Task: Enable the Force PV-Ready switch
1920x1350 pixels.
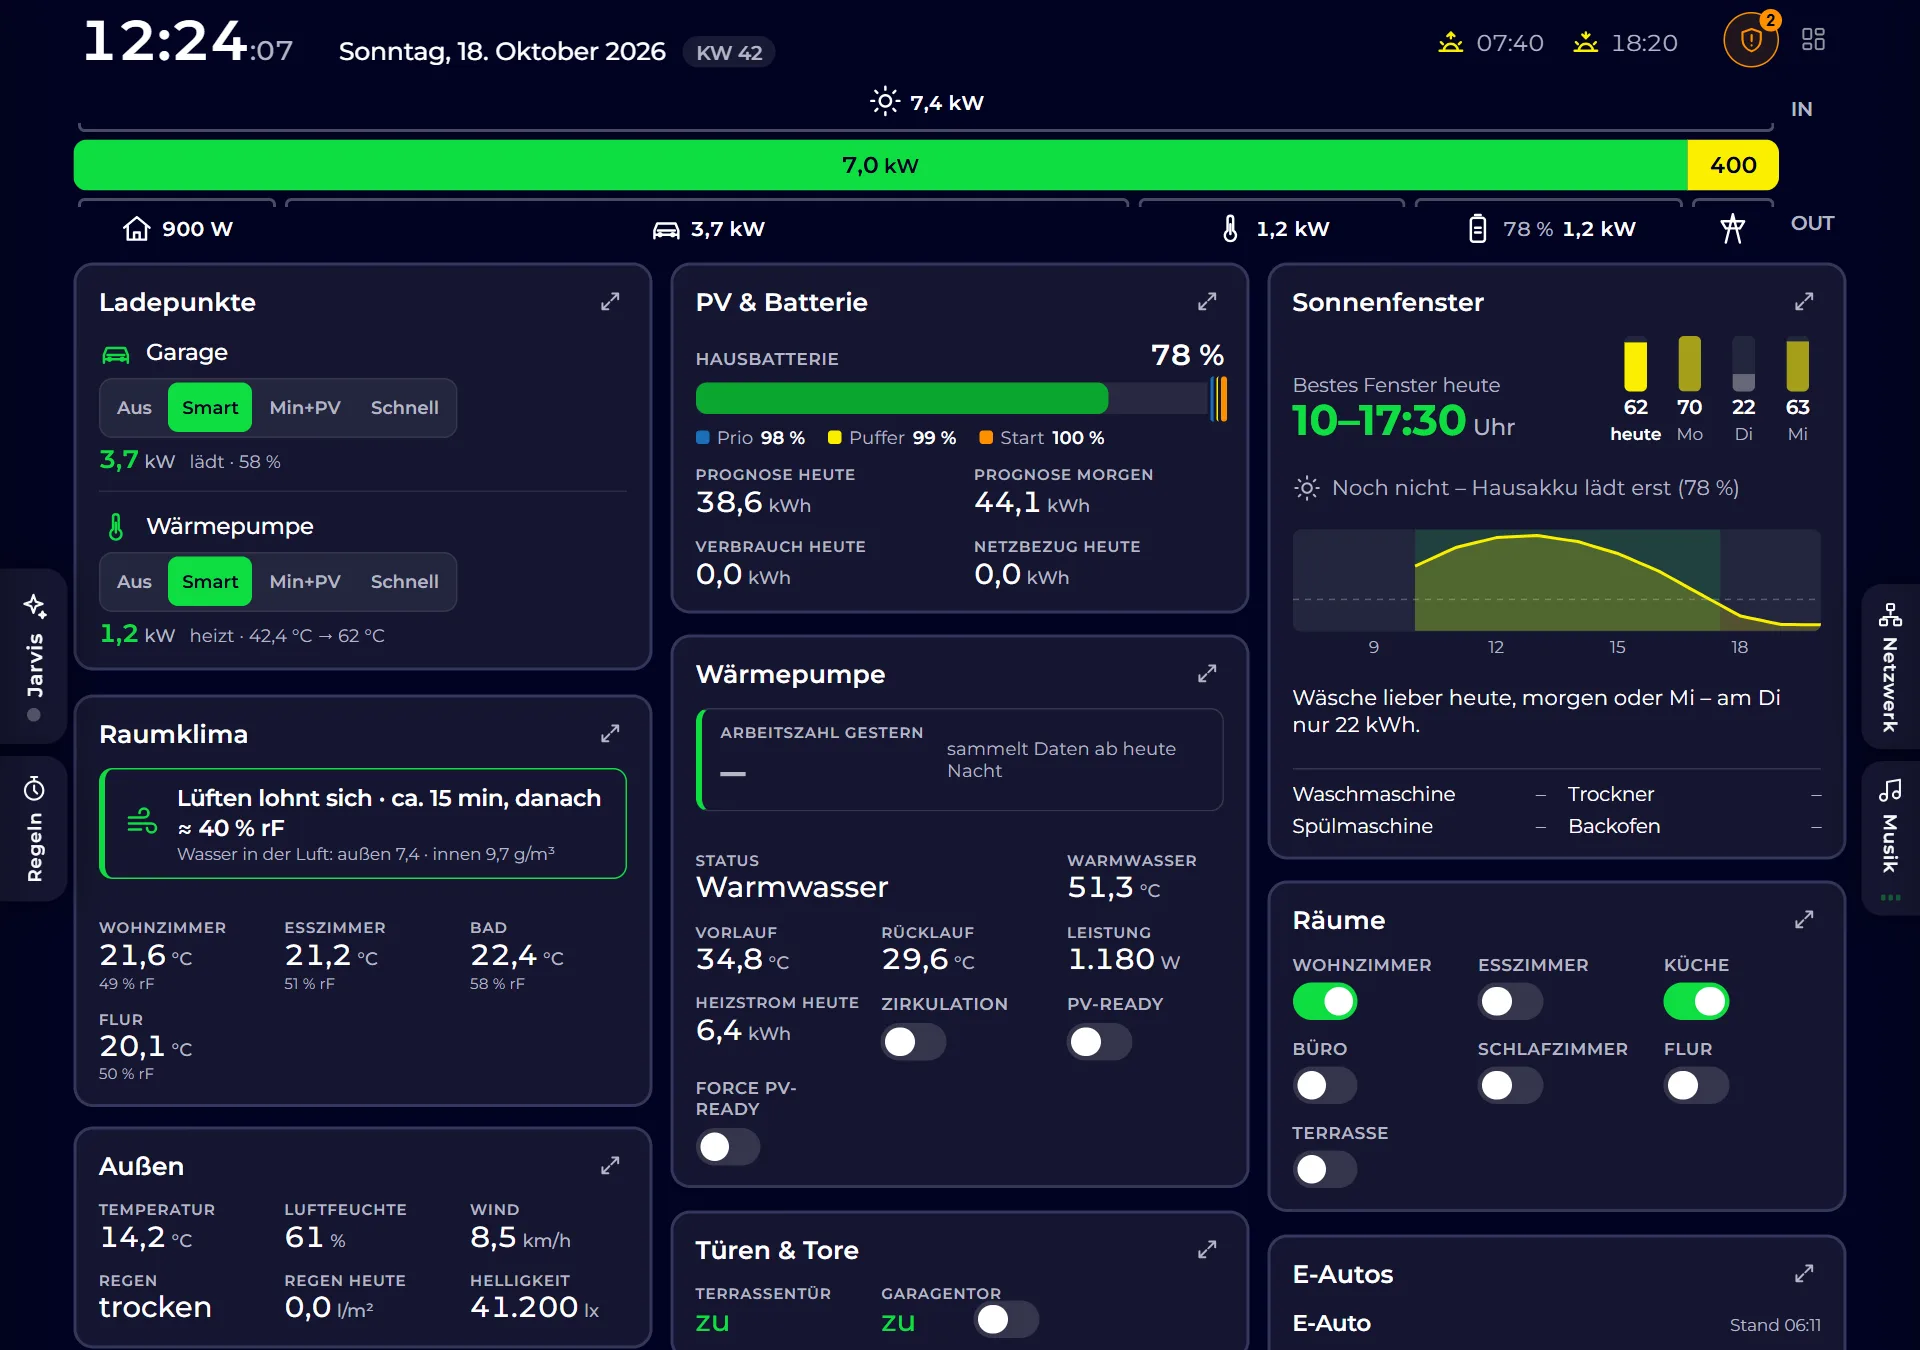Action: point(728,1147)
